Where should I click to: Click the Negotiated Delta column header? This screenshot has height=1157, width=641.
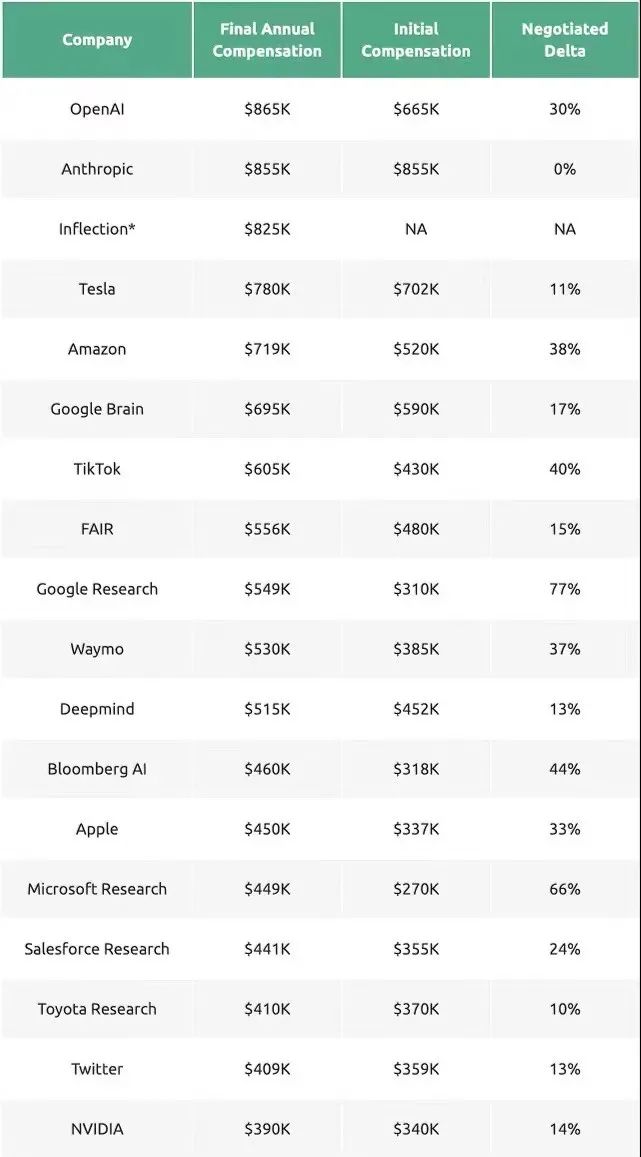(565, 40)
